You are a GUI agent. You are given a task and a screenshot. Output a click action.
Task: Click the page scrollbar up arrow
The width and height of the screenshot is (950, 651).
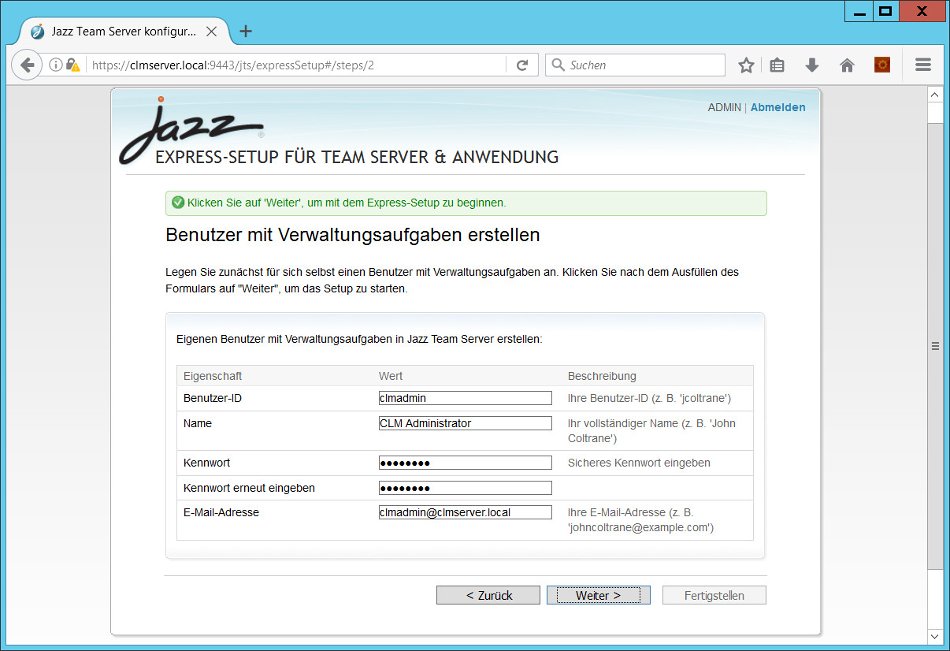935,95
